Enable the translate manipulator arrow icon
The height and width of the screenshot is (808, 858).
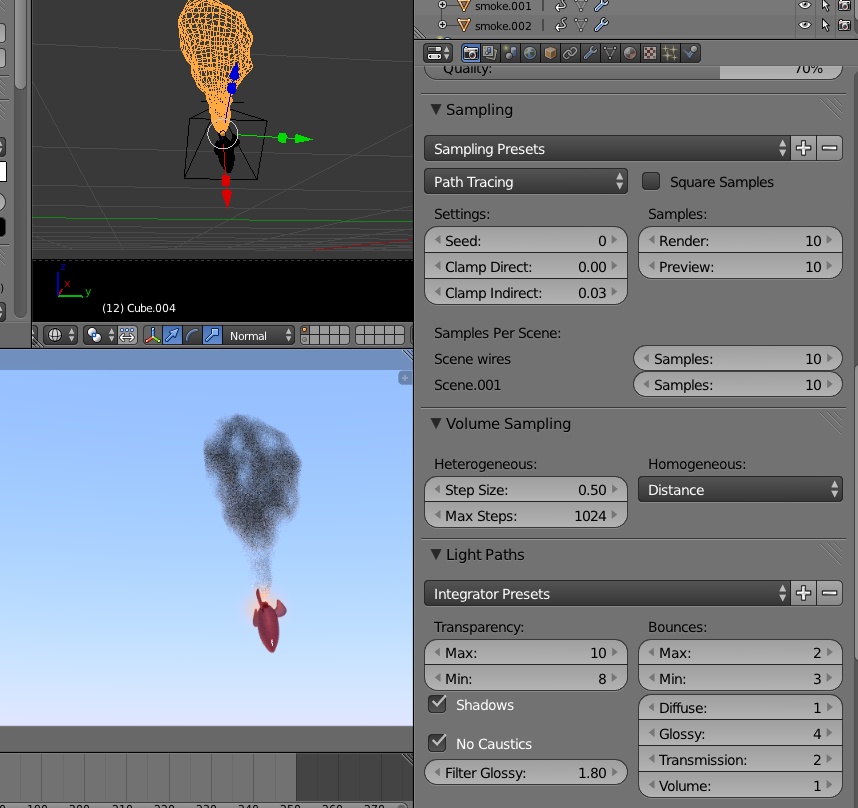pos(172,335)
